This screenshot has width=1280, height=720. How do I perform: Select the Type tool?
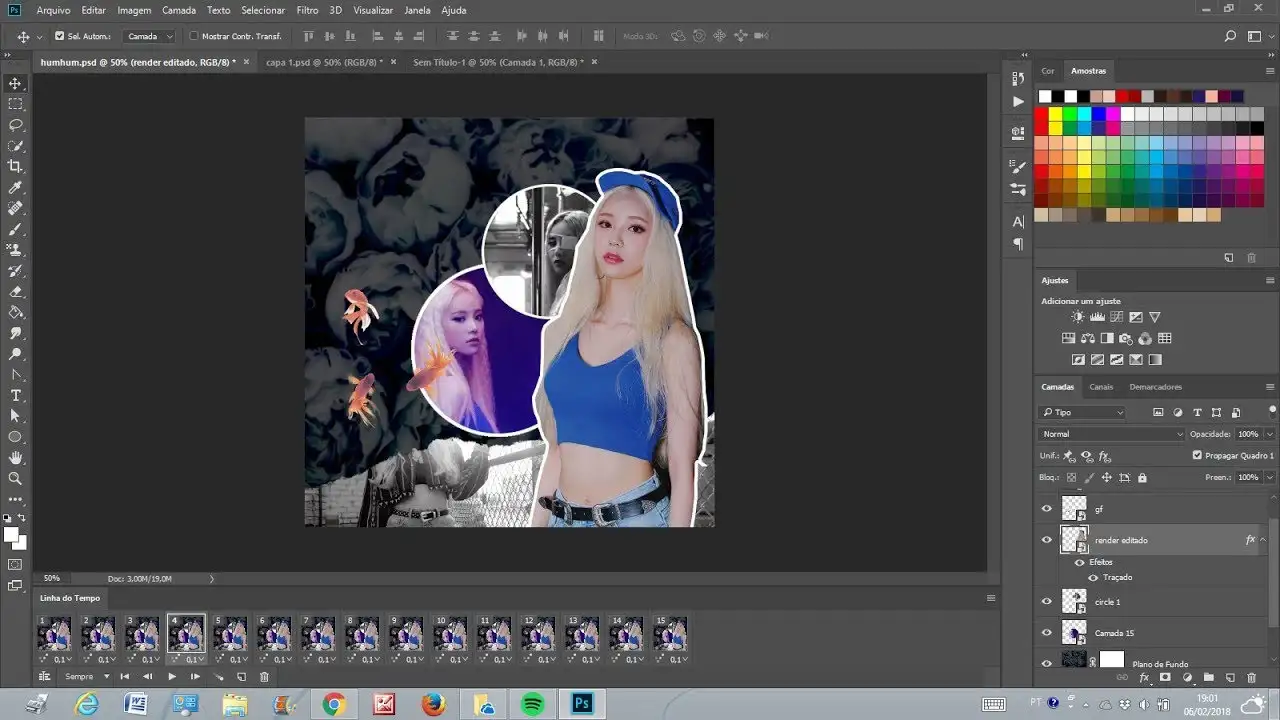[x=15, y=392]
